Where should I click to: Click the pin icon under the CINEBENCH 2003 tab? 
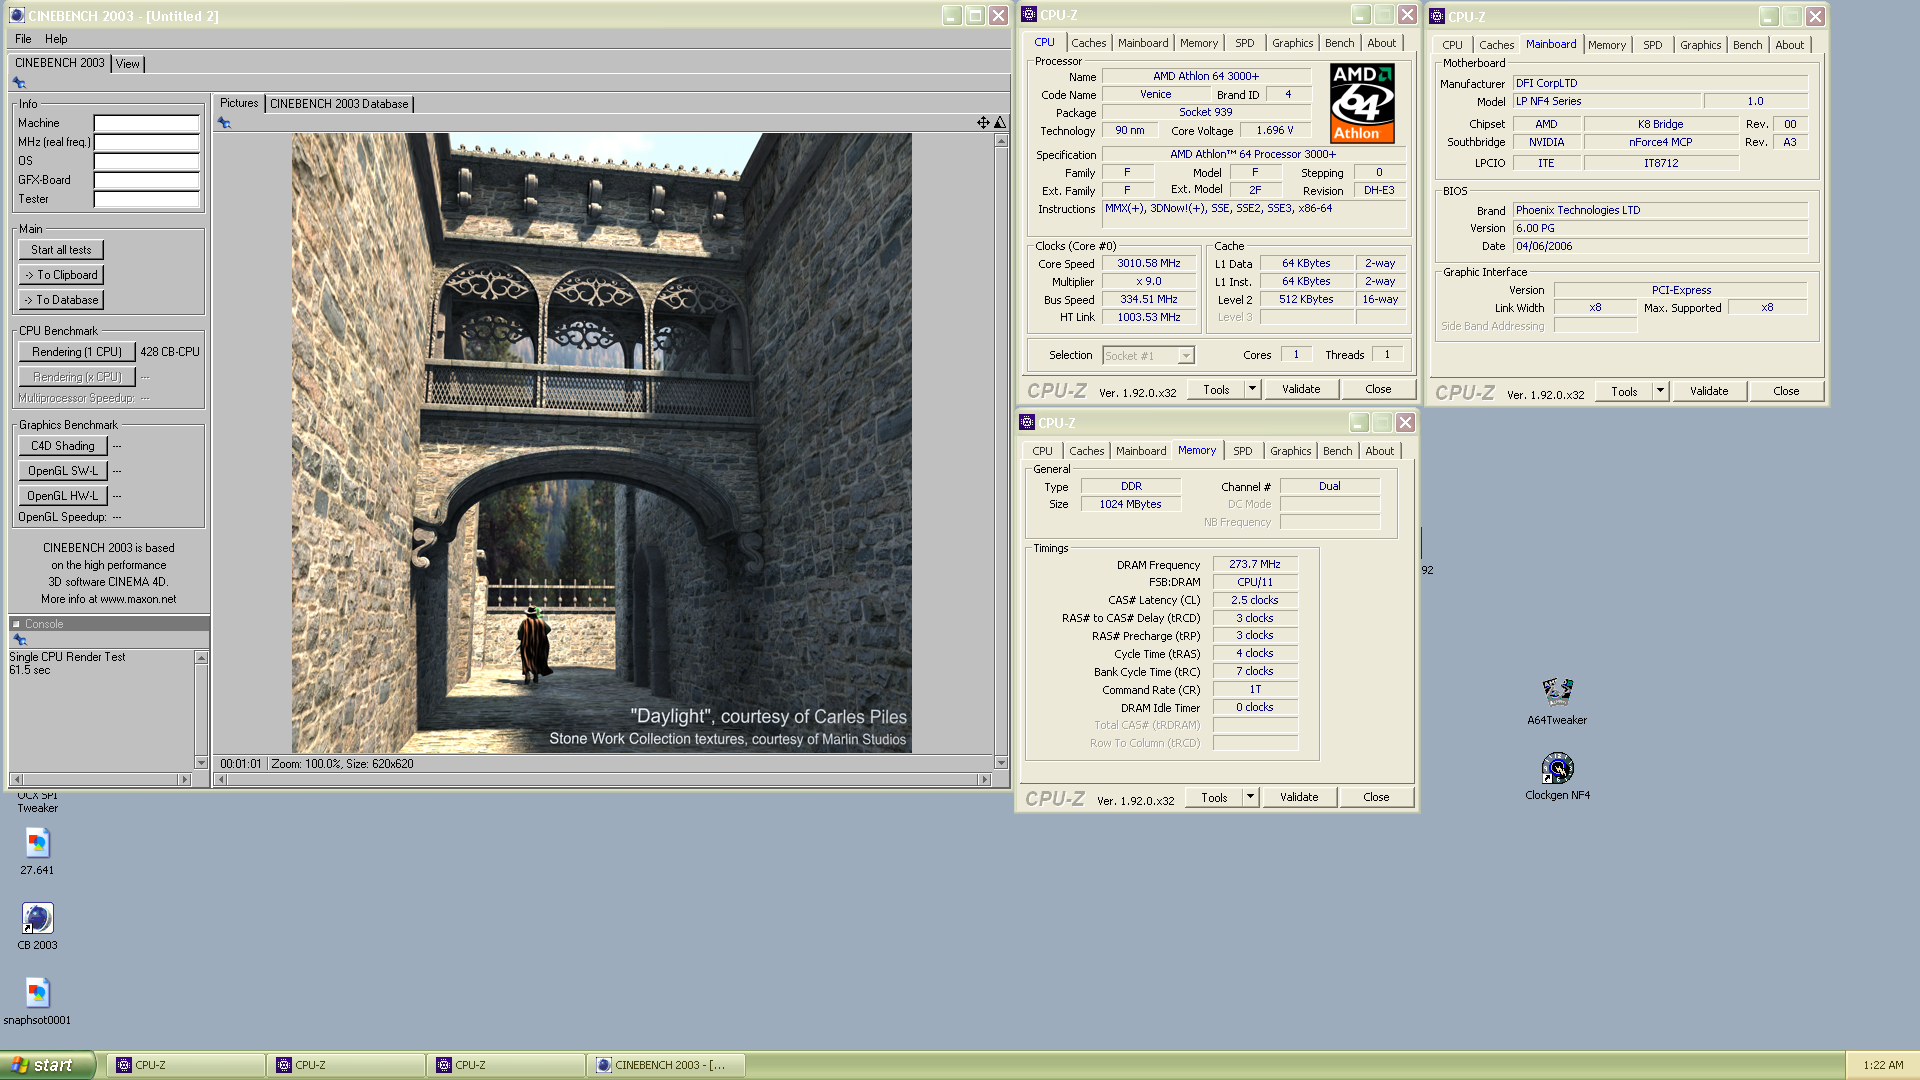pos(19,82)
